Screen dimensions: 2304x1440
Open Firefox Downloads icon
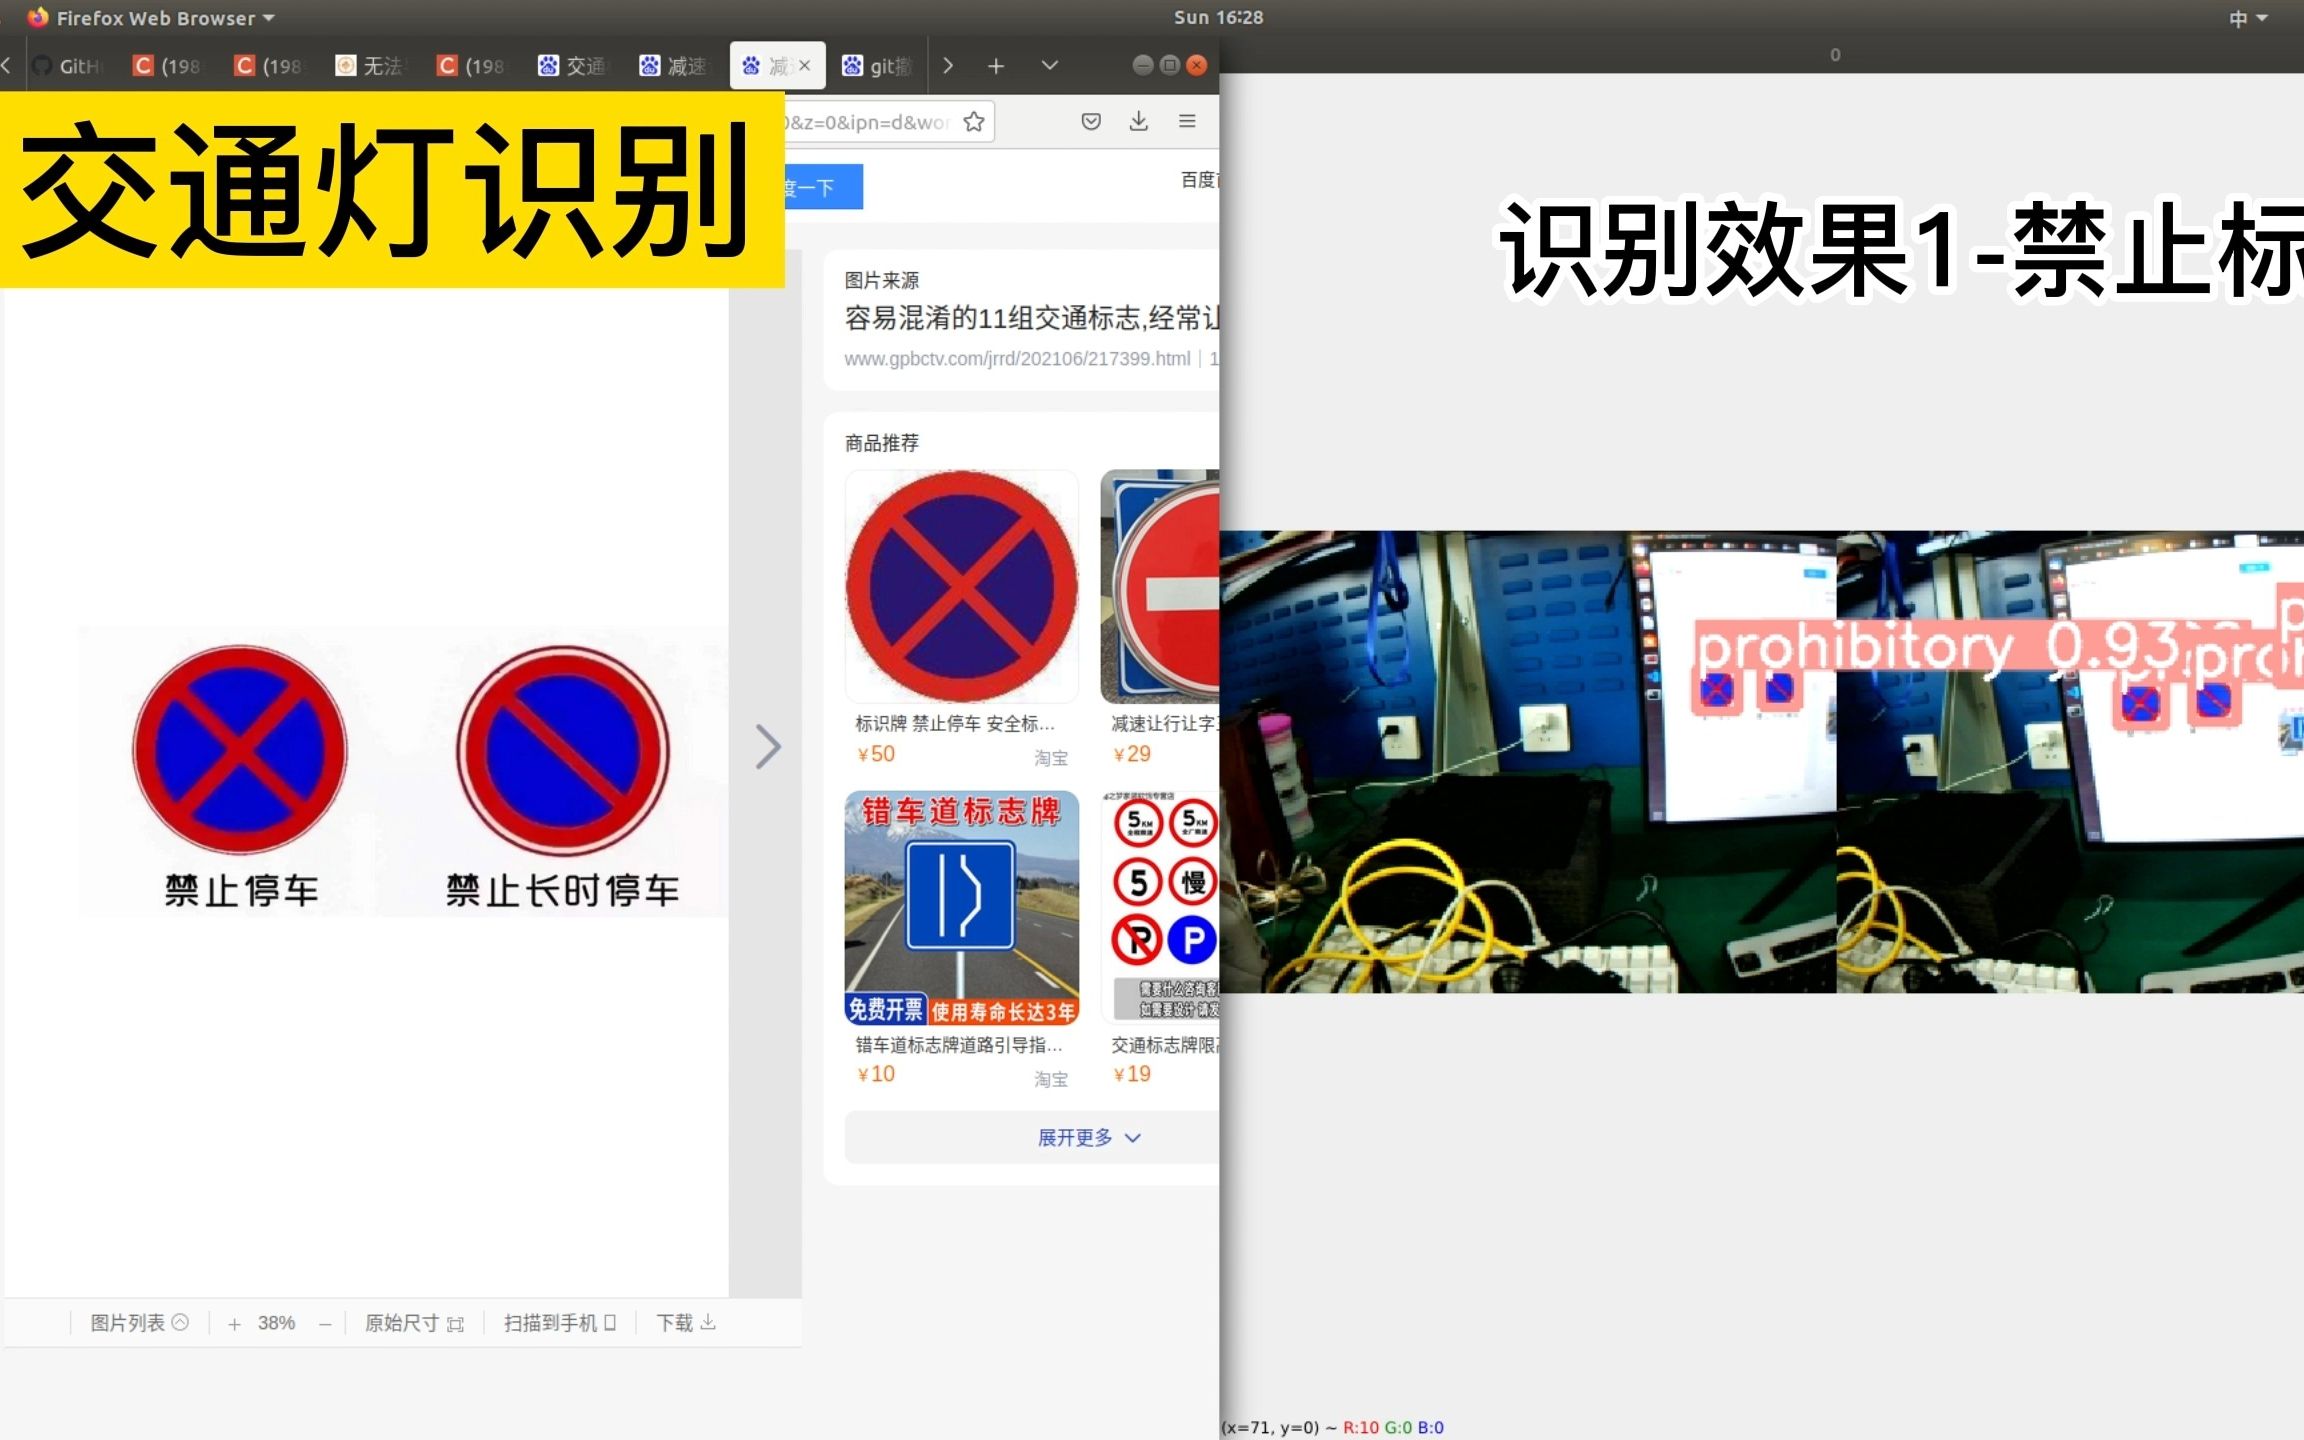[x=1139, y=121]
